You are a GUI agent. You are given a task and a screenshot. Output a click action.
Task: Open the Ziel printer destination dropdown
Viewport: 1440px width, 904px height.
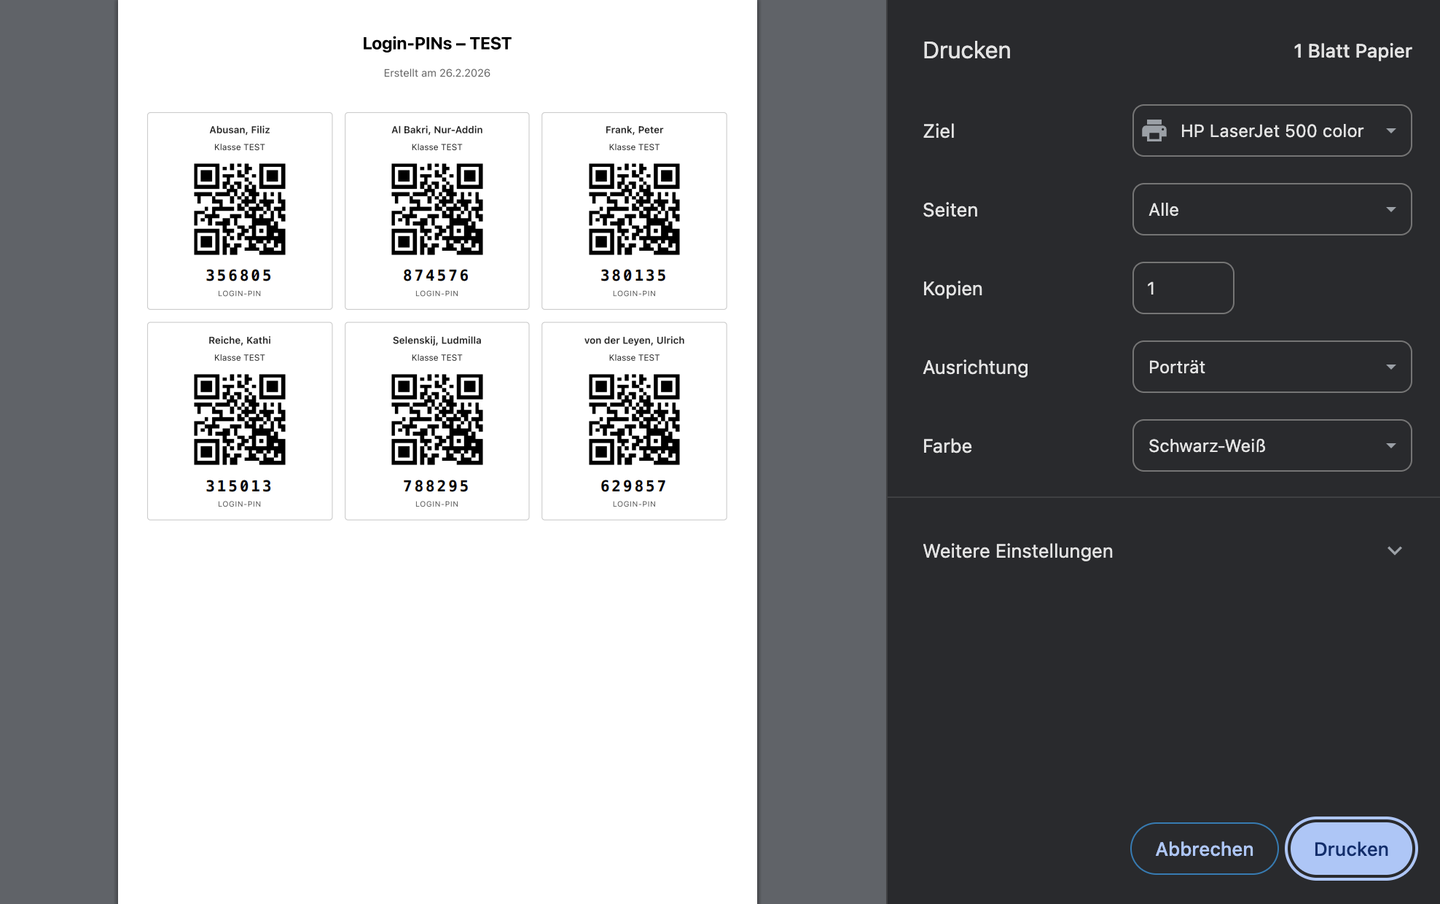[1272, 131]
